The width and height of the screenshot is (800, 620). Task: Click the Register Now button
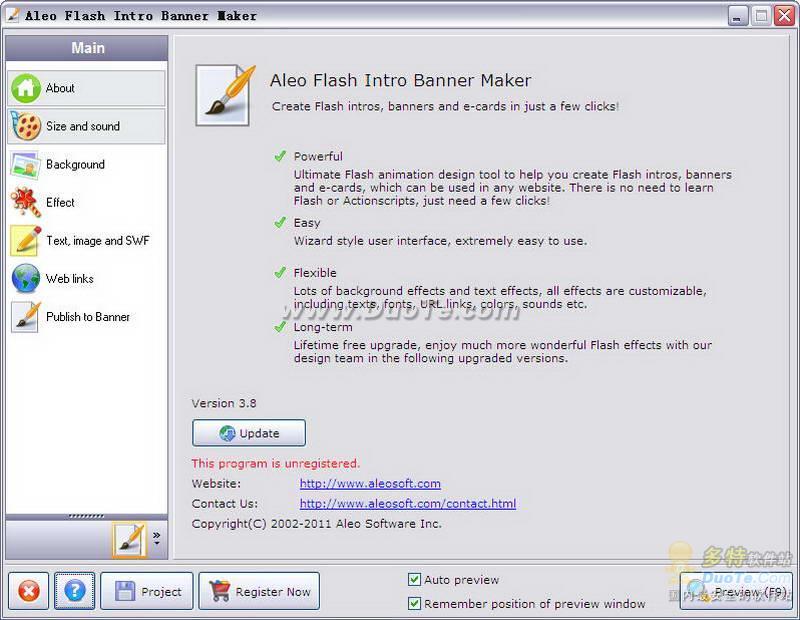(259, 591)
